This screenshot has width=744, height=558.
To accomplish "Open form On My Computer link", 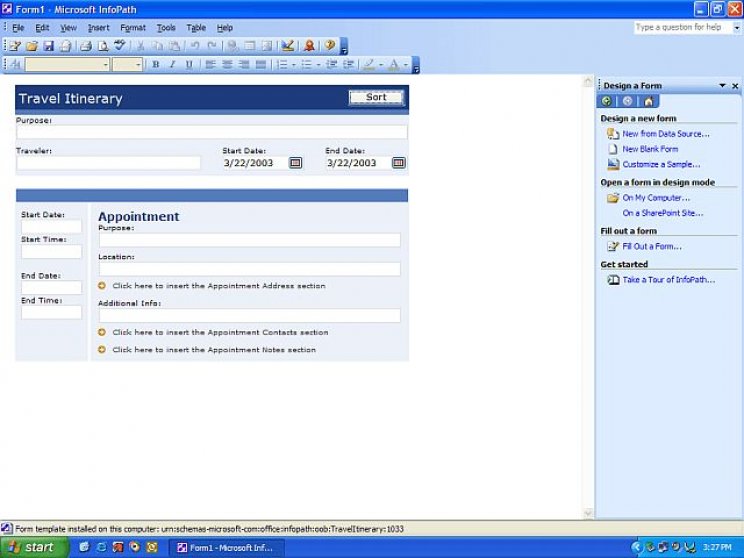I will click(x=656, y=197).
